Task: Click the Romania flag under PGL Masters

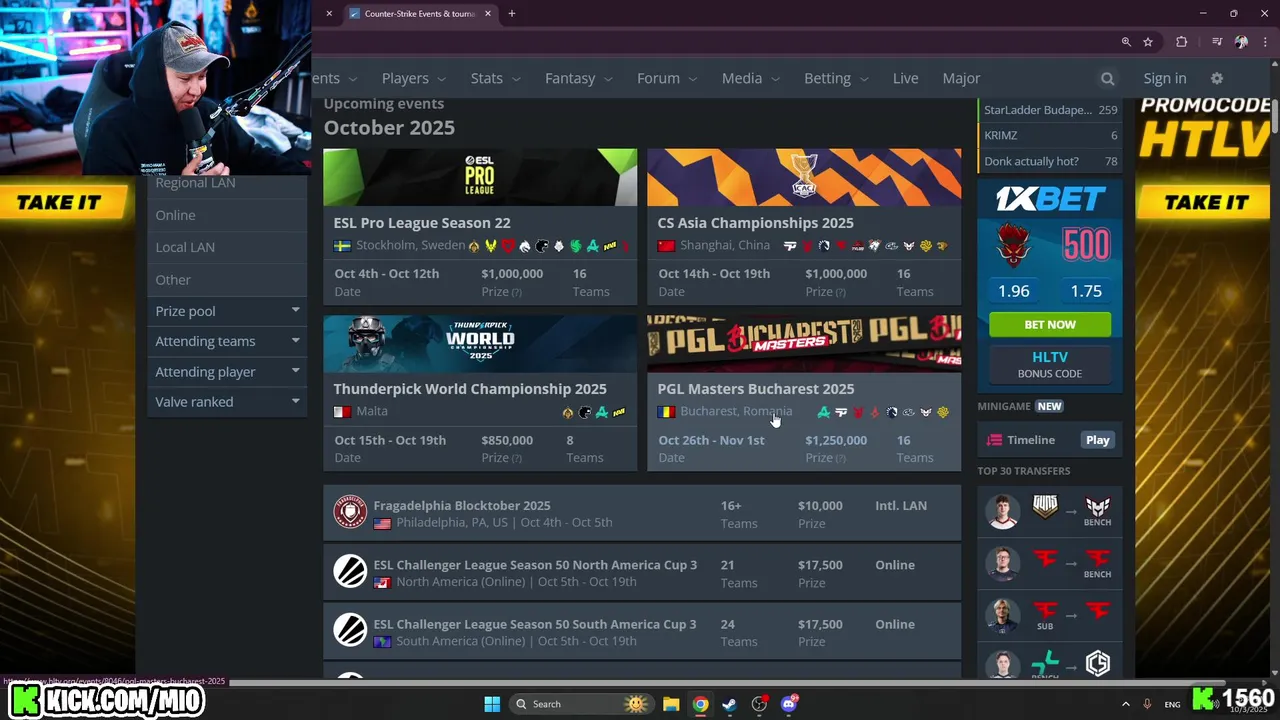Action: pos(666,412)
